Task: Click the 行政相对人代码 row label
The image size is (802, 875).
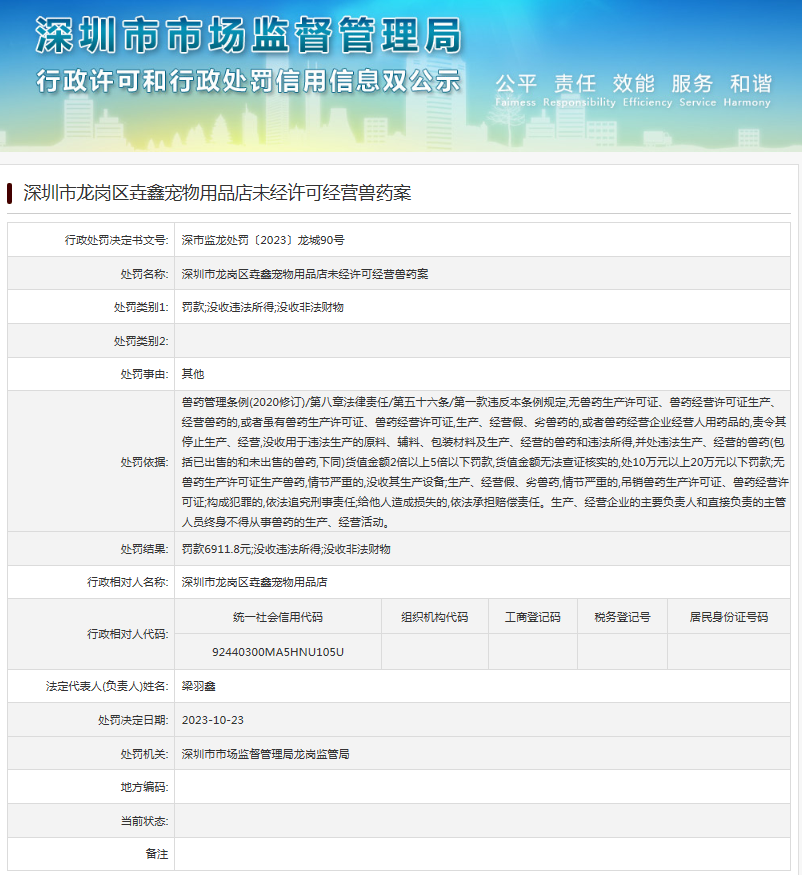Action: pos(128,634)
